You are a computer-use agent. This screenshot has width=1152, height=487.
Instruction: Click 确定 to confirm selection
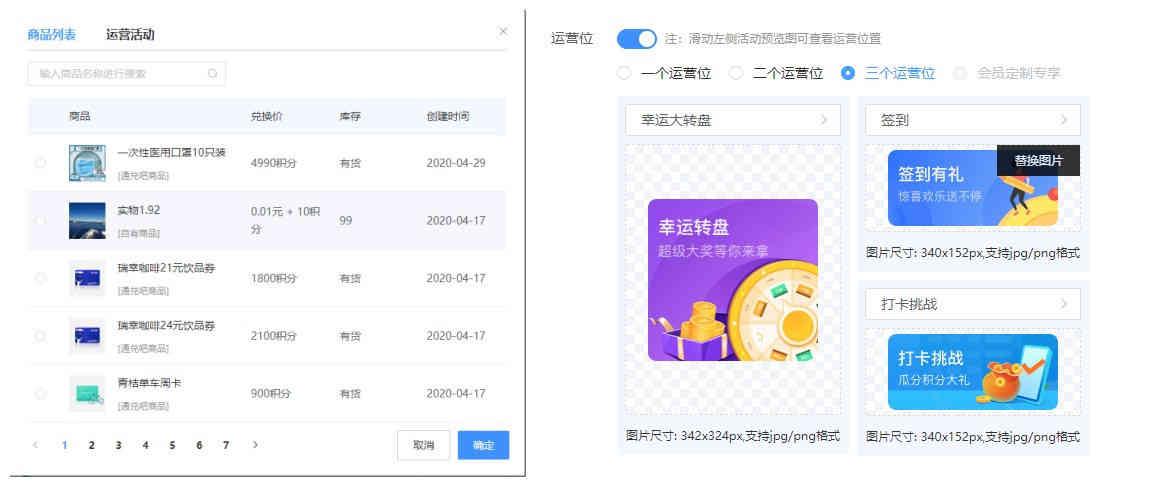483,445
